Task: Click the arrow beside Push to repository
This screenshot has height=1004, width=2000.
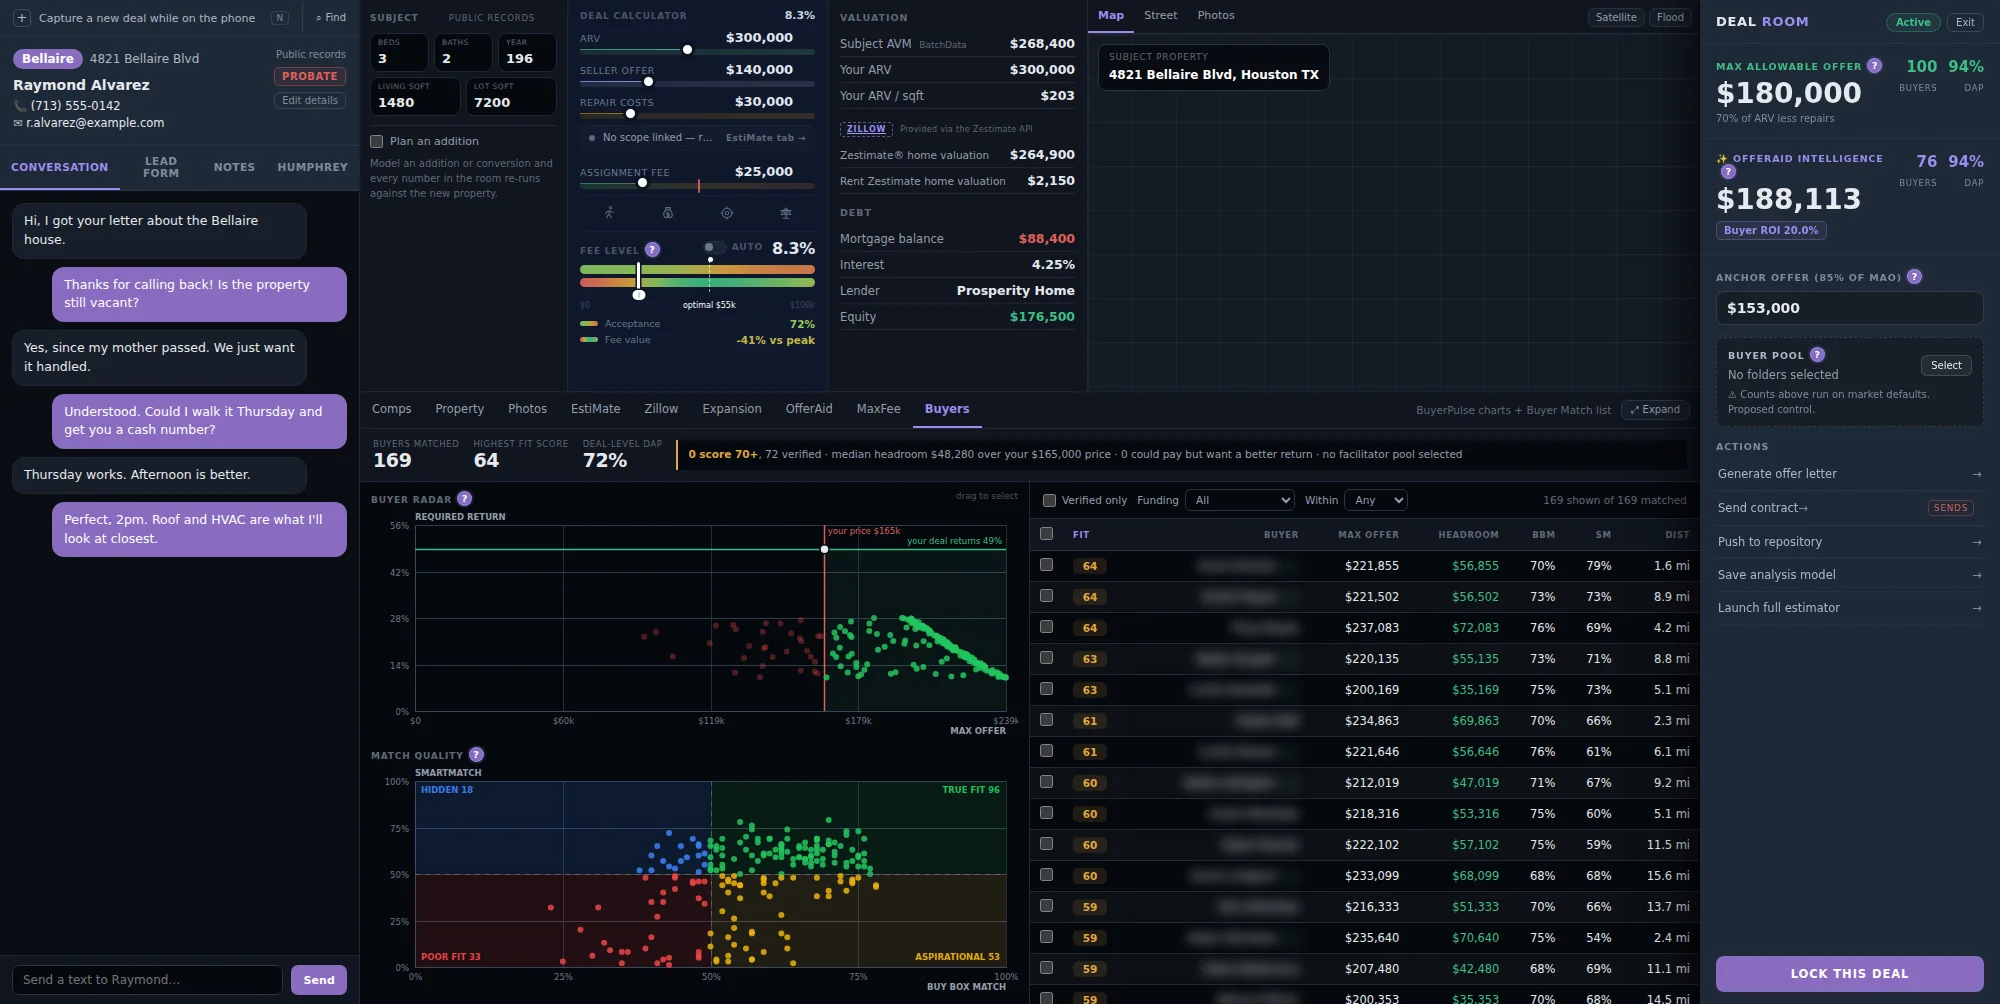Action: coord(1976,542)
